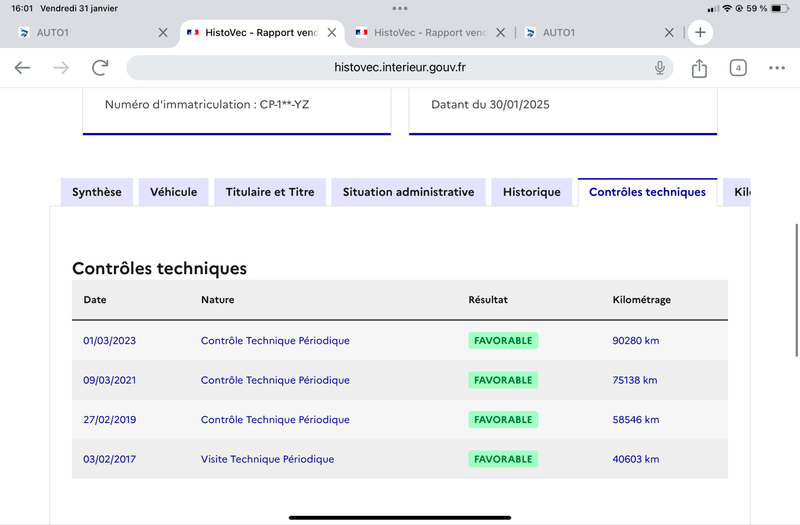Click FAVORABLE badge in 01/03/2023 row
This screenshot has width=800, height=525.
[503, 340]
